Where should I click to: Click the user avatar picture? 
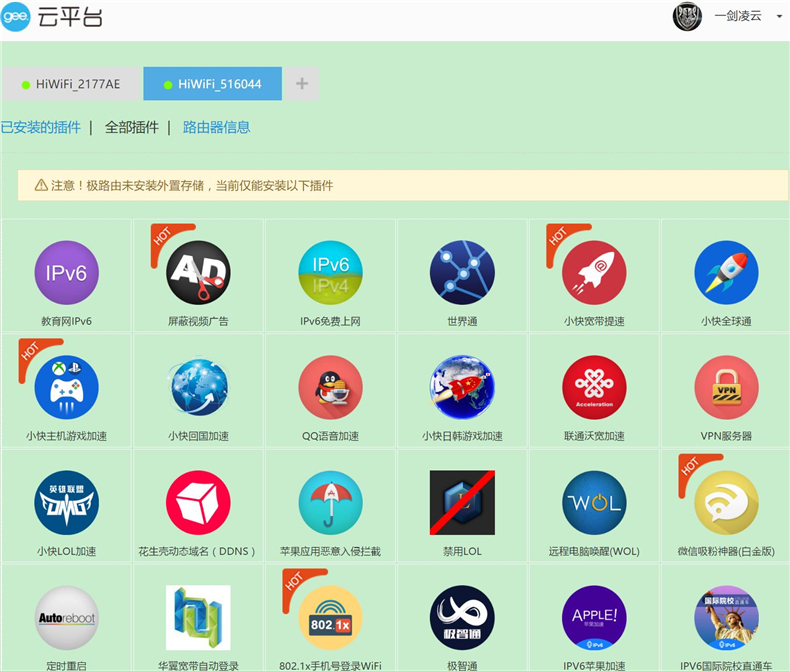click(687, 17)
